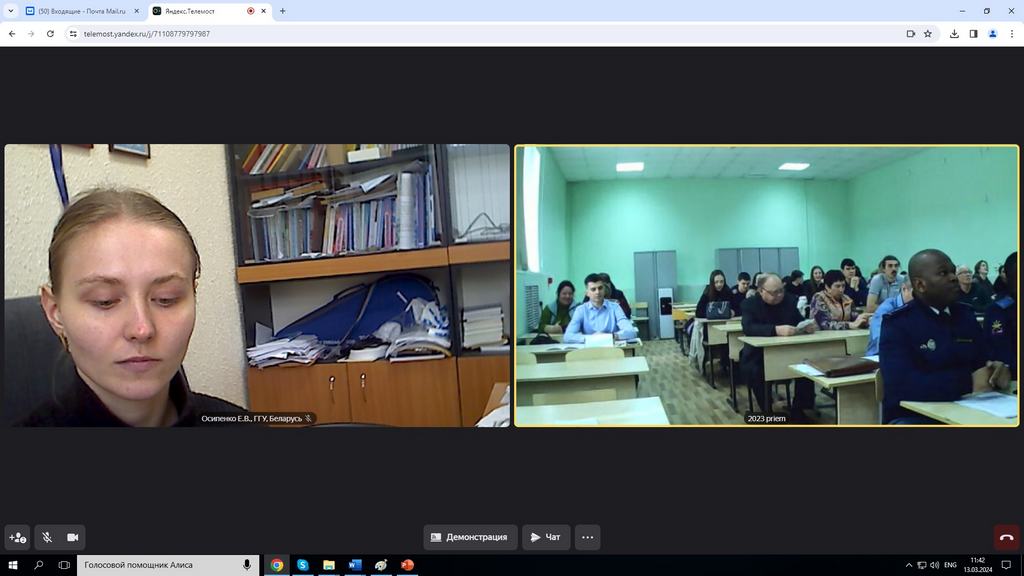Screen dimensions: 1024x576
Task: Open PowerPoint from the taskbar
Action: tap(407, 565)
